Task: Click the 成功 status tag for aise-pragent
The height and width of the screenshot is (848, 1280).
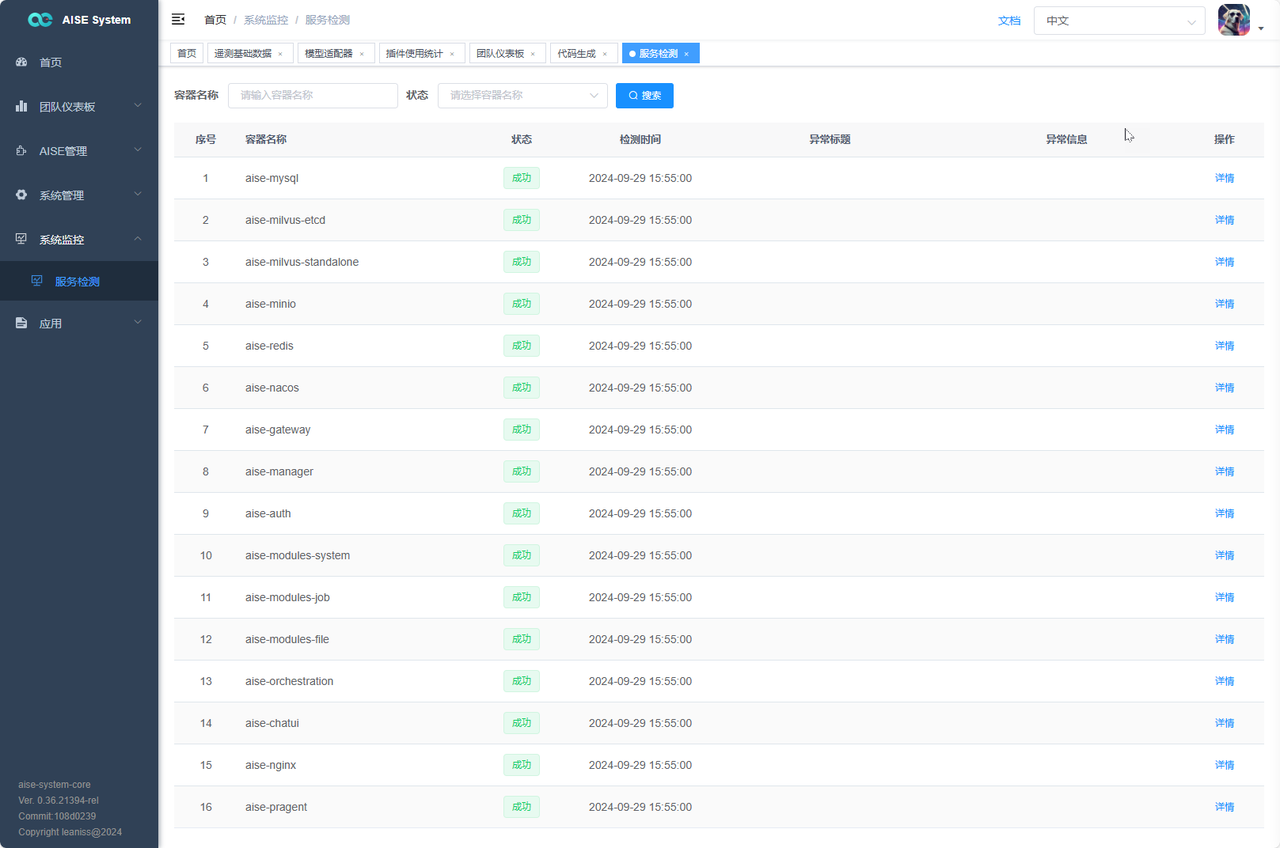Action: (521, 807)
